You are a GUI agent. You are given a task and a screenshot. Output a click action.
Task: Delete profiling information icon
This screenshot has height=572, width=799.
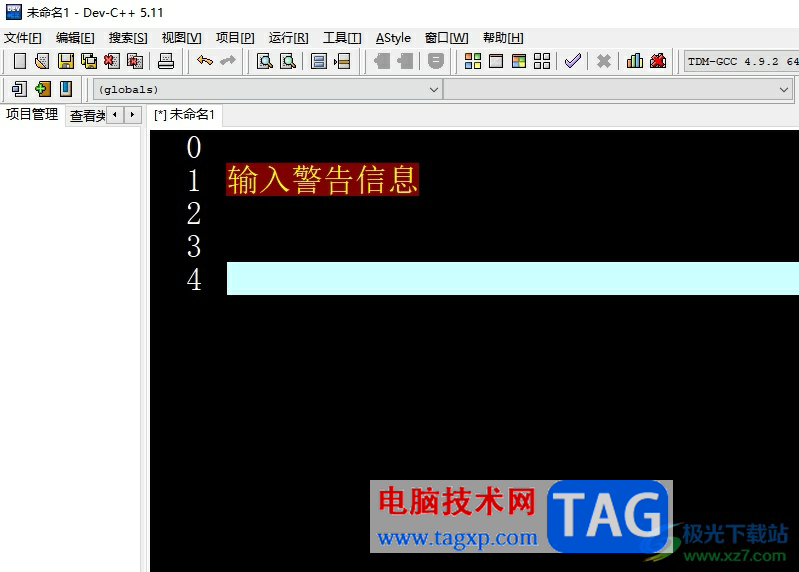658,61
